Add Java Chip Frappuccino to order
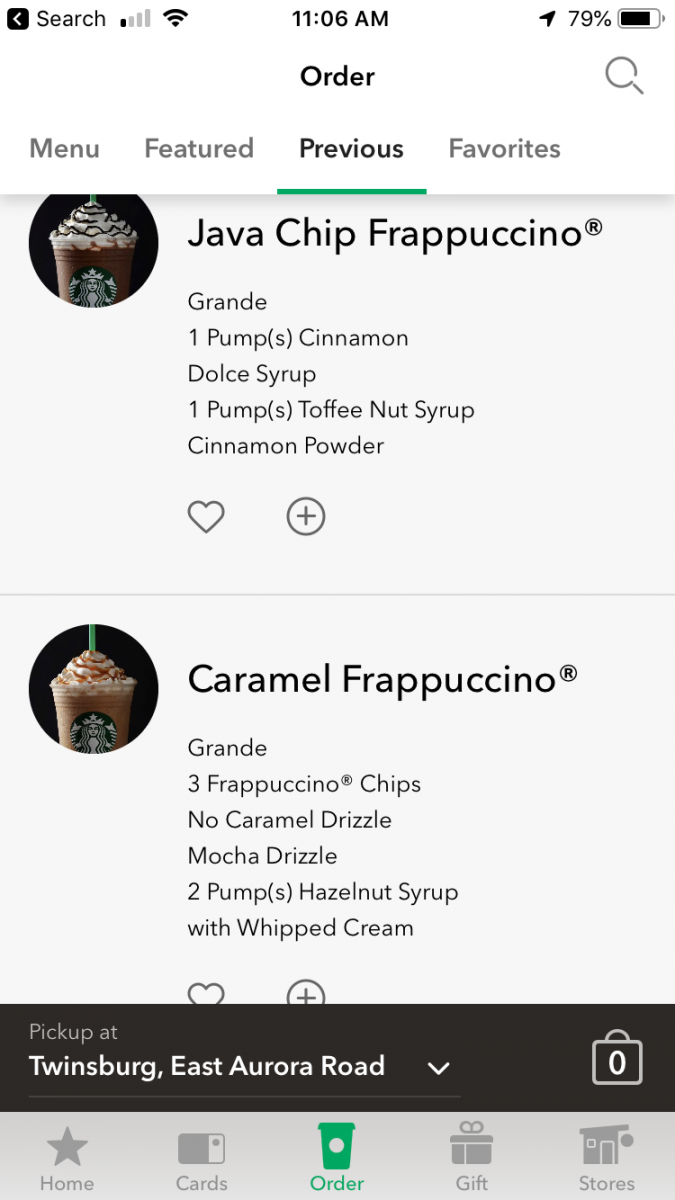This screenshot has width=675, height=1200. tap(306, 517)
